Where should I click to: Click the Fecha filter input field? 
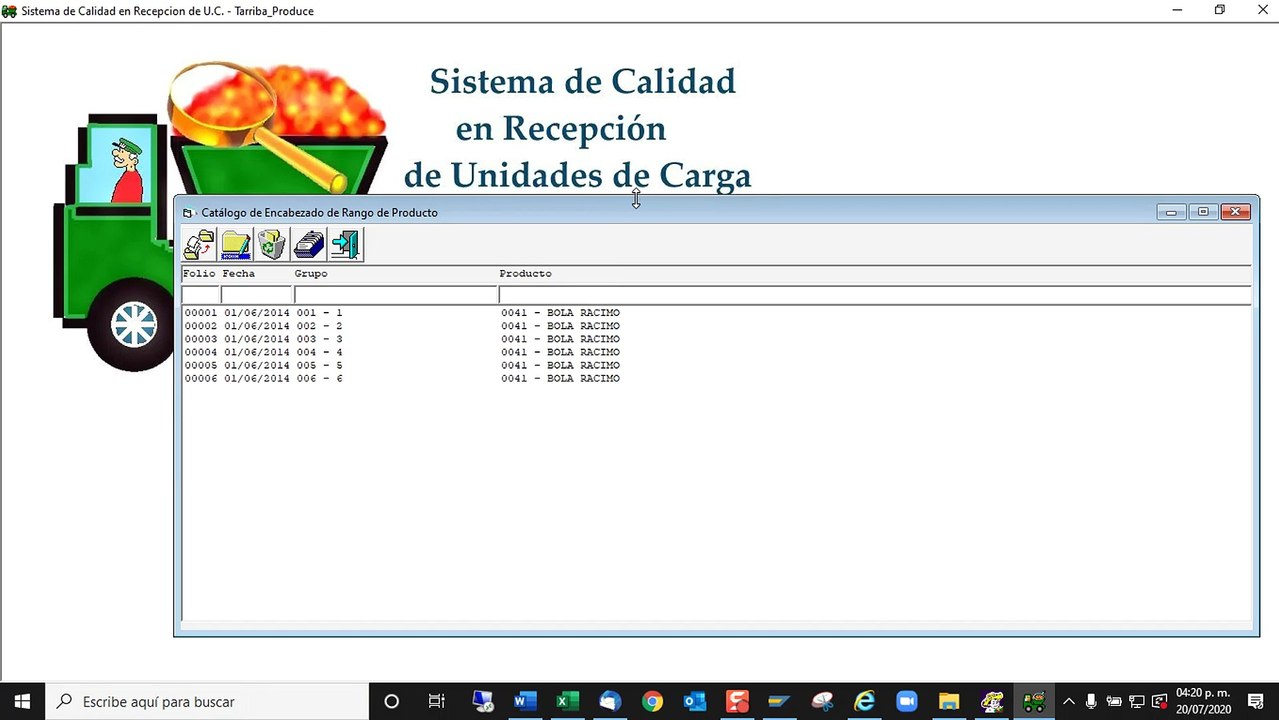(256, 295)
